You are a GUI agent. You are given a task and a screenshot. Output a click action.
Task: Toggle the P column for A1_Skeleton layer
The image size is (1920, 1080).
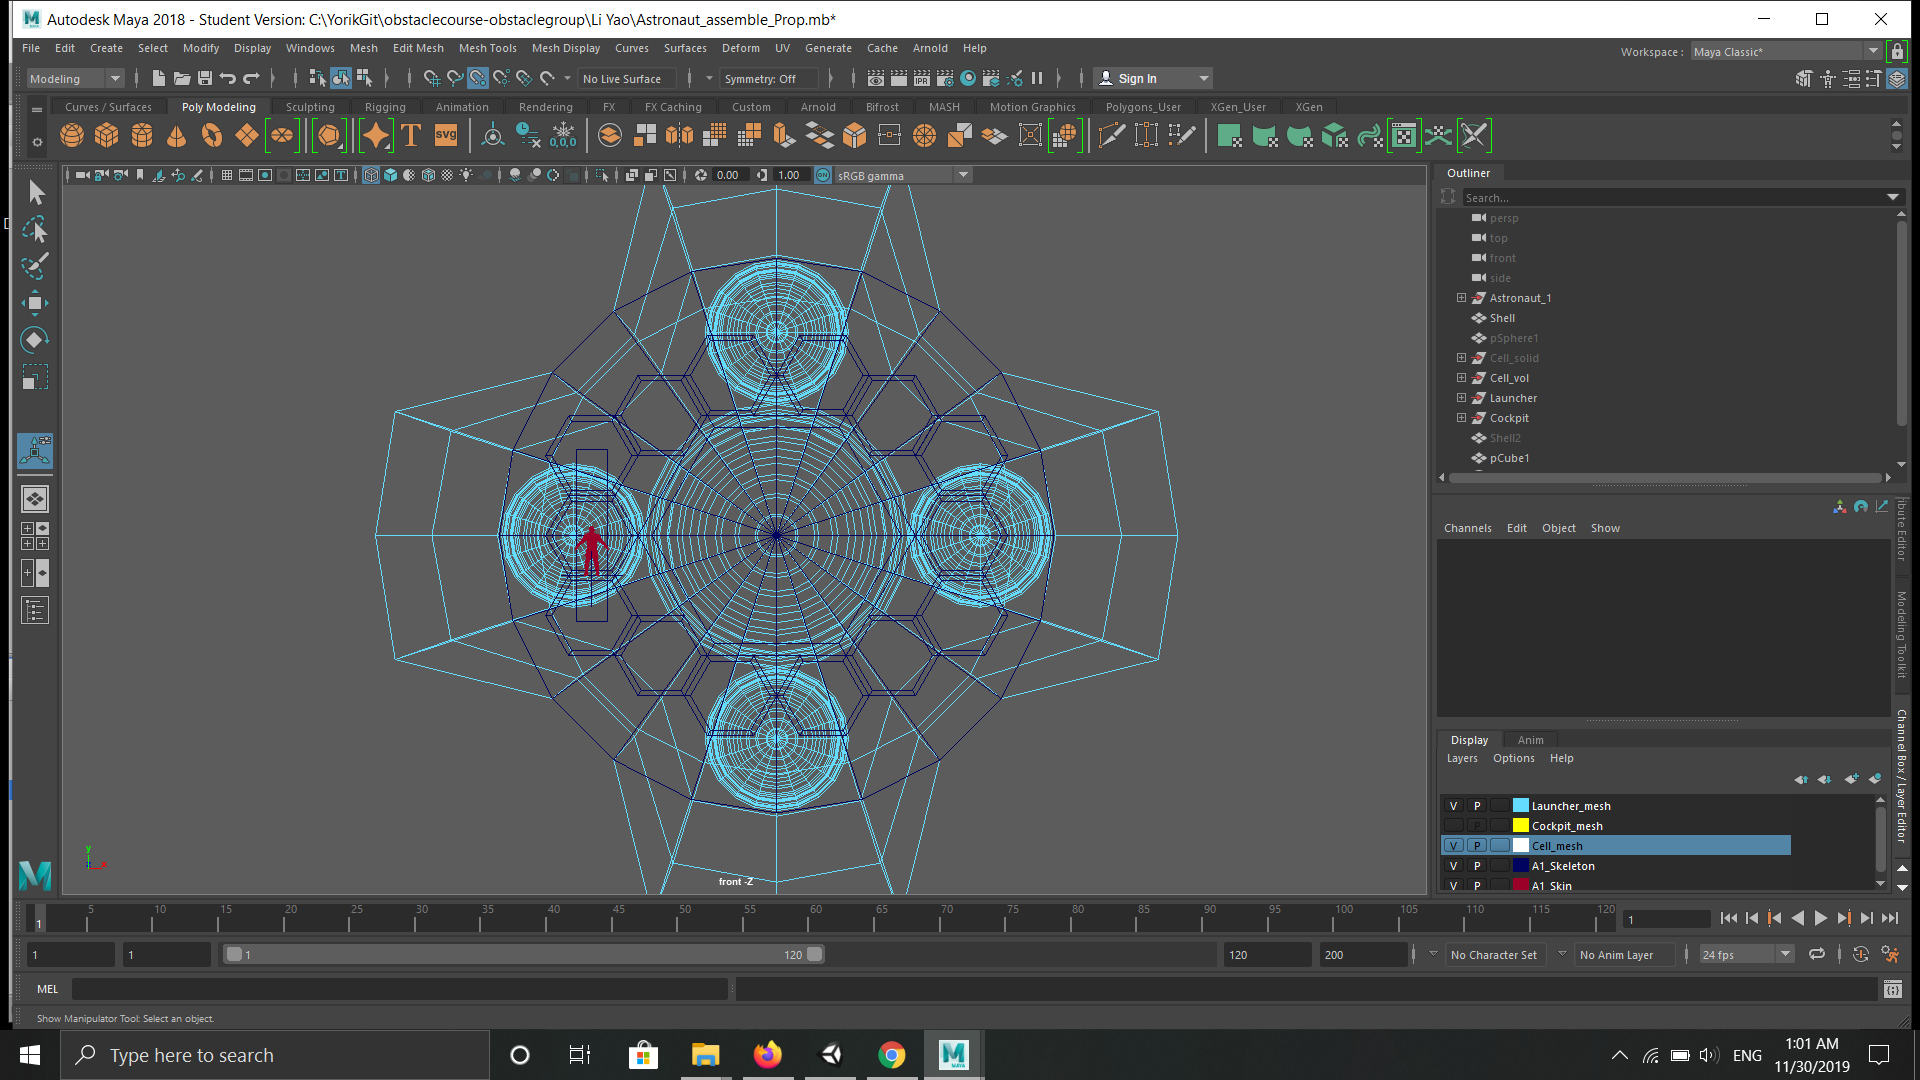tap(1477, 866)
